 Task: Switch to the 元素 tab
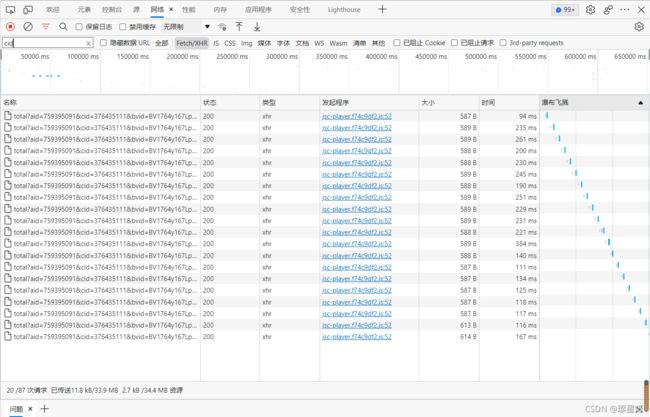pos(84,10)
